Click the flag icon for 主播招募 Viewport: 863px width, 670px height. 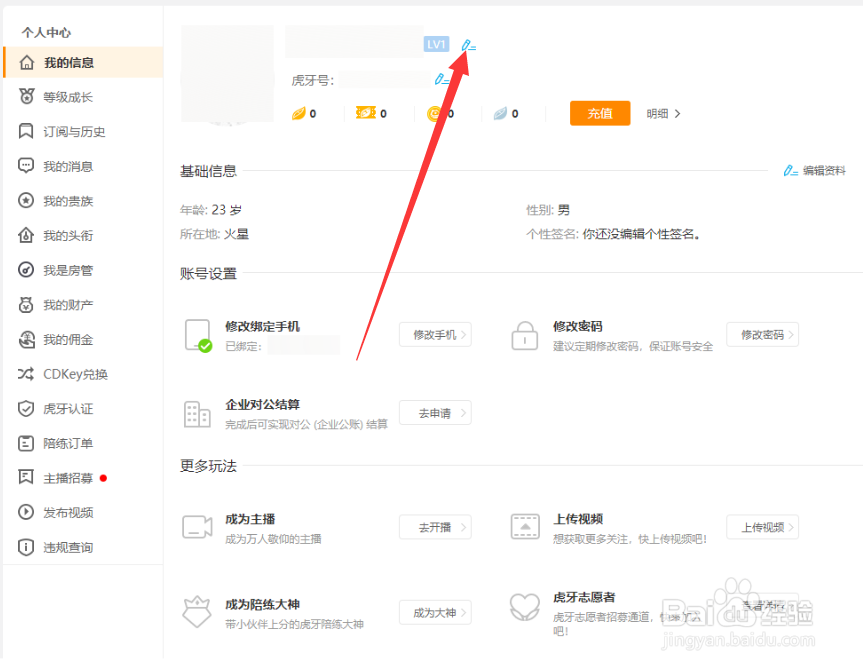pyautogui.click(x=26, y=477)
